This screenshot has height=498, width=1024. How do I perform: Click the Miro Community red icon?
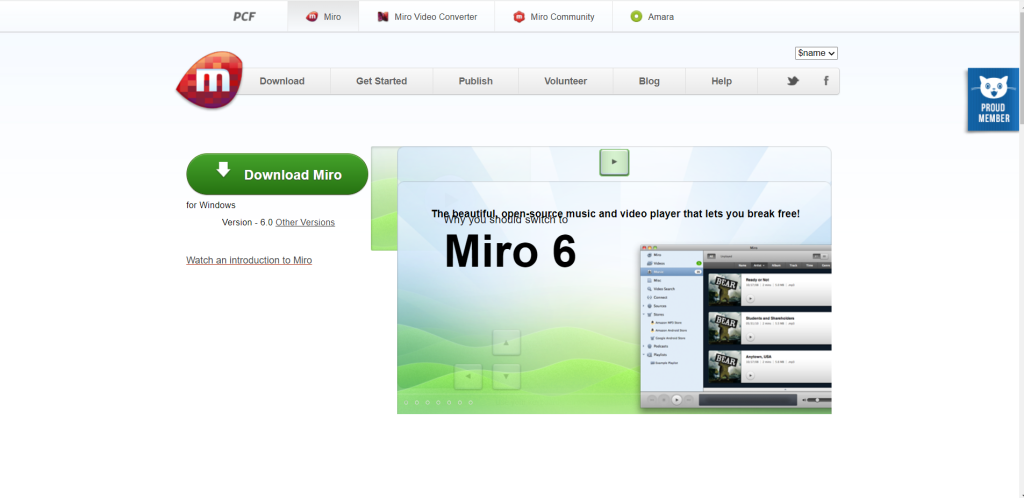pos(519,17)
